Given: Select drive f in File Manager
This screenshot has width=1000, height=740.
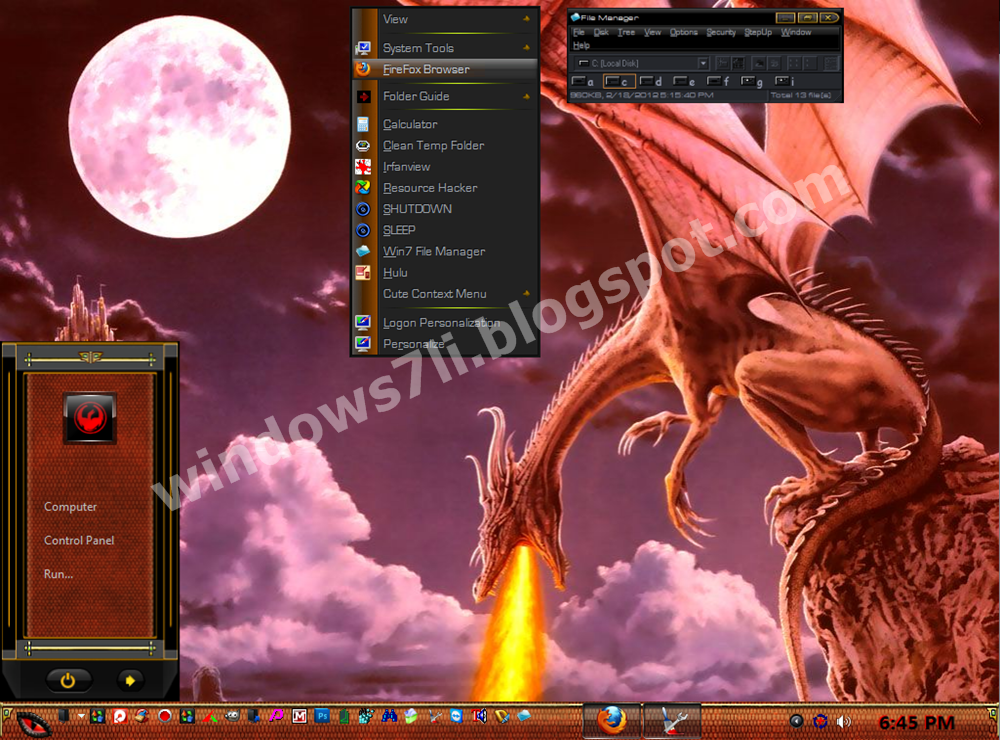Looking at the screenshot, I should click(x=719, y=81).
